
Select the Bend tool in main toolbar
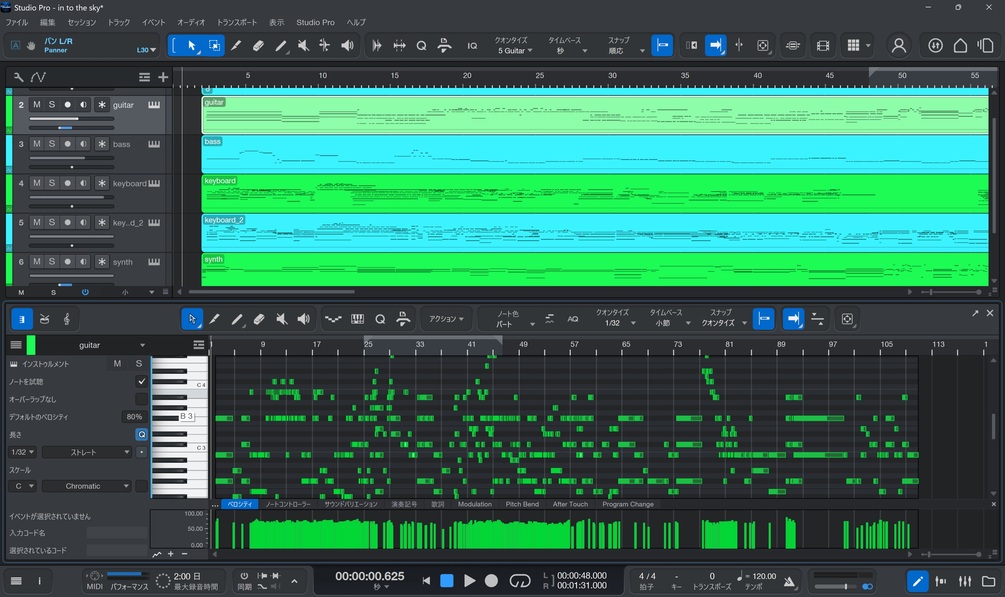click(325, 46)
